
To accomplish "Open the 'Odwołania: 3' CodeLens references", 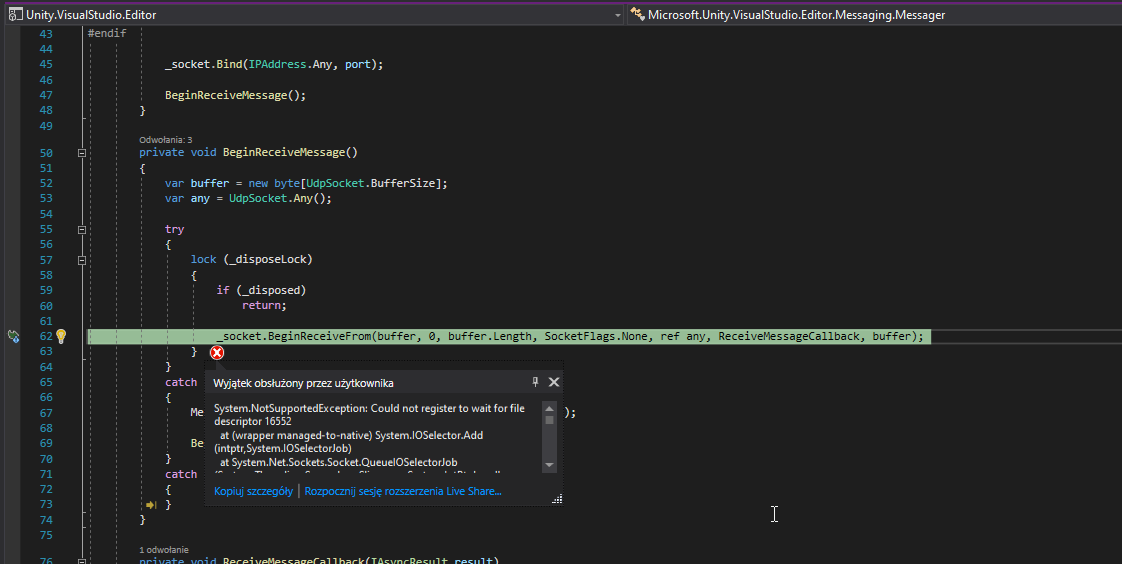I will coord(165,140).
